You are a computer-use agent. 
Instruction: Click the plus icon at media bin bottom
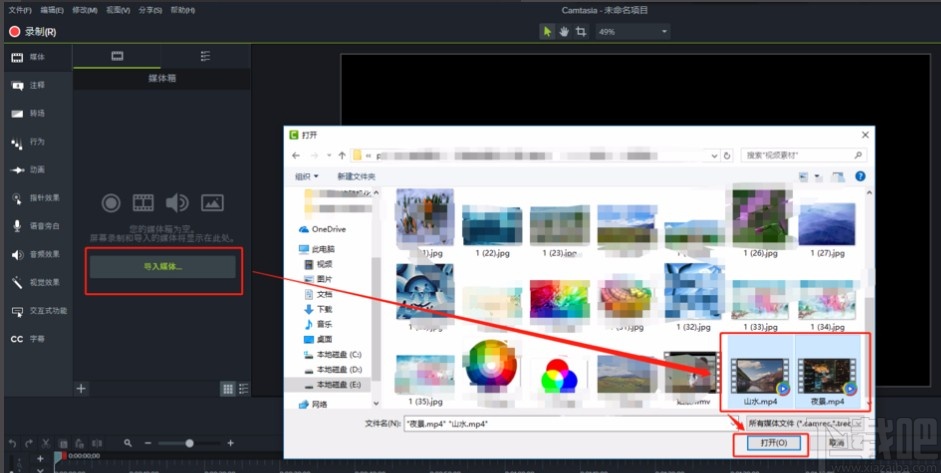[81, 388]
